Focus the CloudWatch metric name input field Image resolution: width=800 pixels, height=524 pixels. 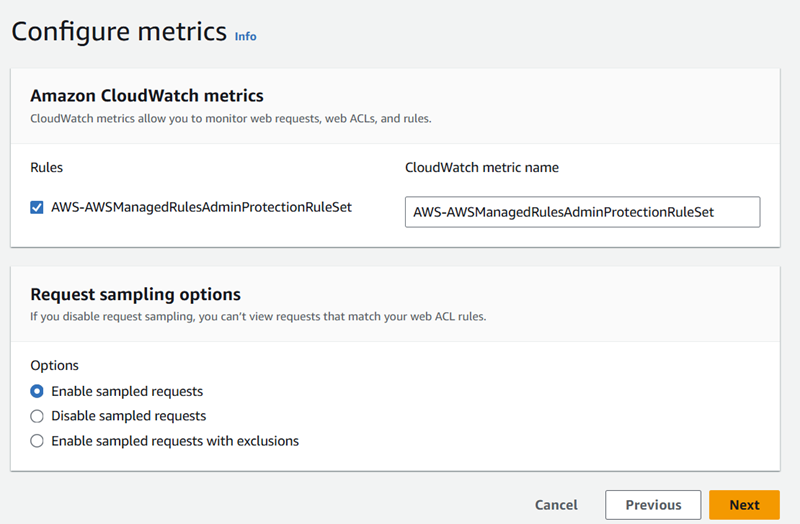pos(582,212)
